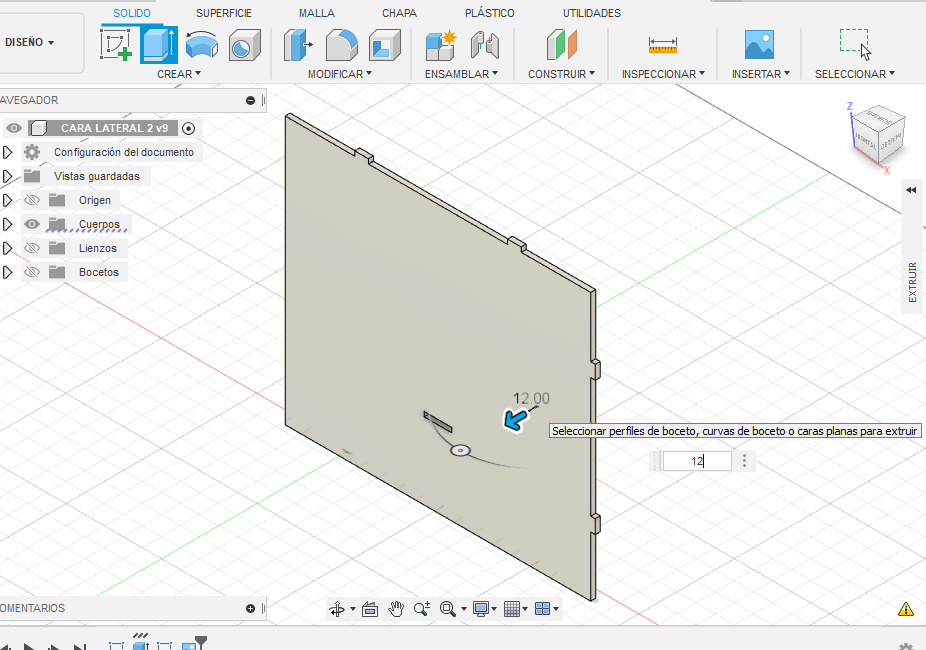
Task: Expand the Cuerpos node
Action: 7,224
